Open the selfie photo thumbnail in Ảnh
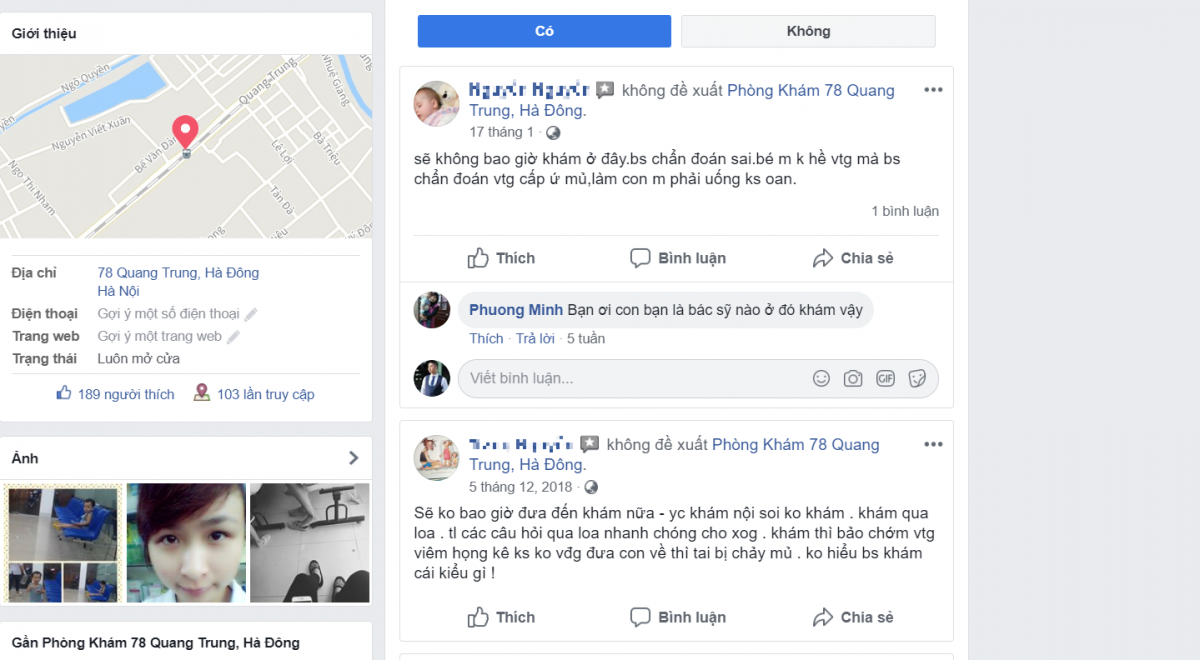This screenshot has height=660, width=1200. [x=186, y=543]
